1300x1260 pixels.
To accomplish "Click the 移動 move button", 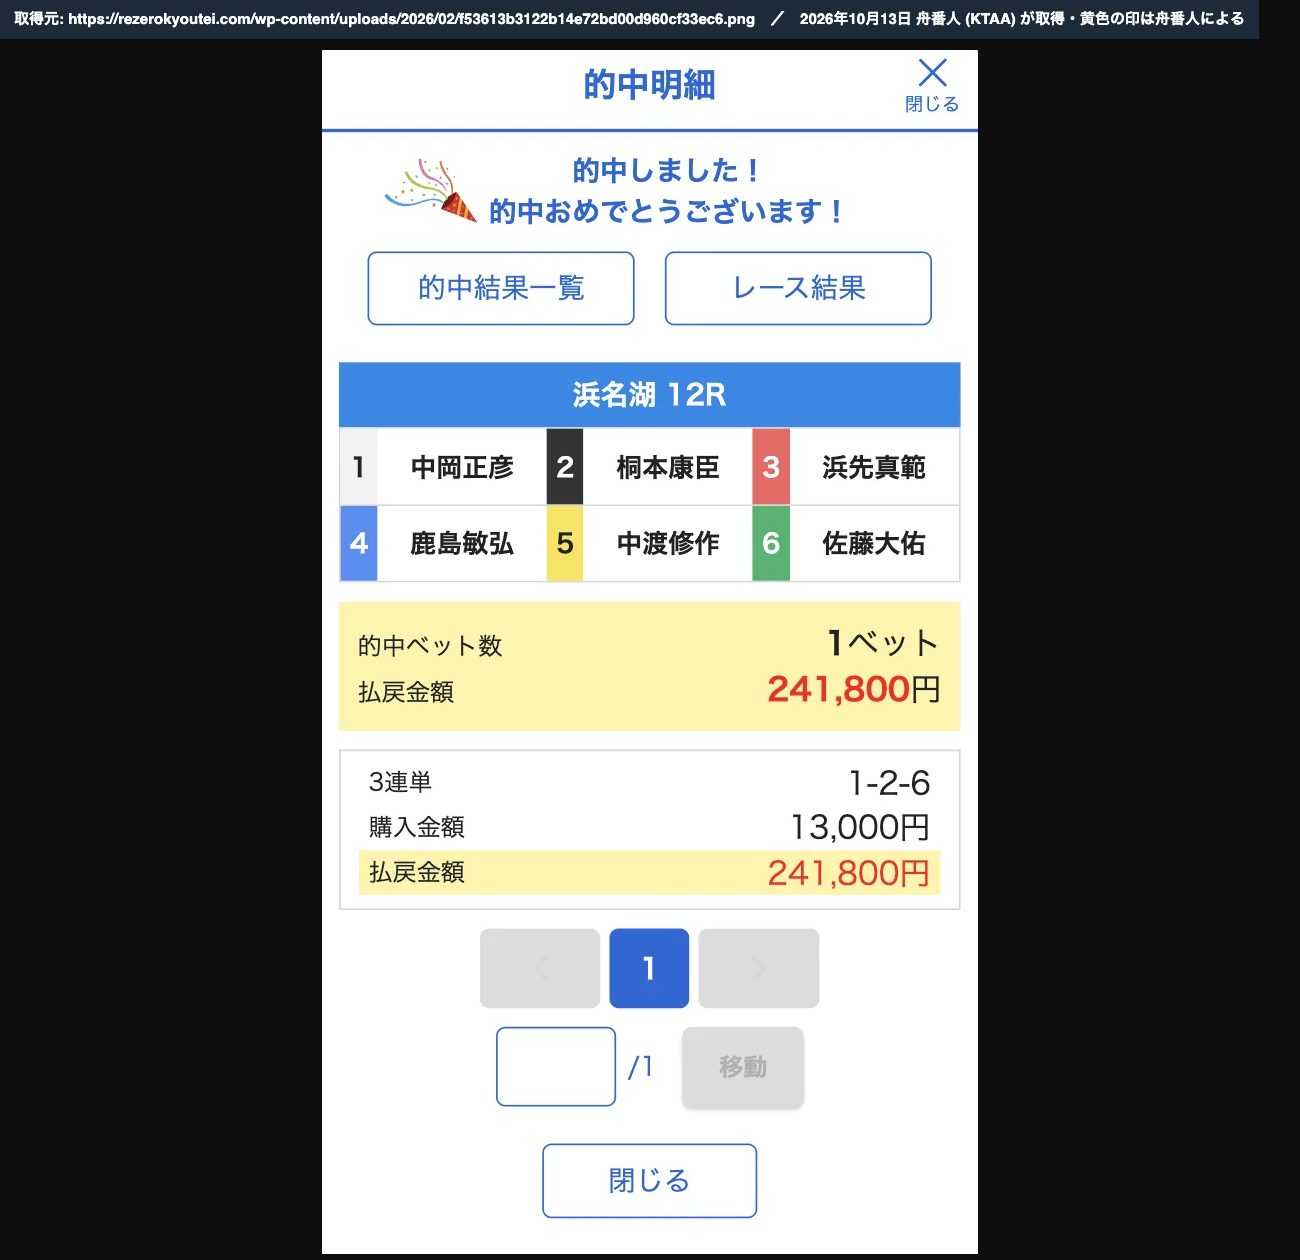I will 743,1067.
